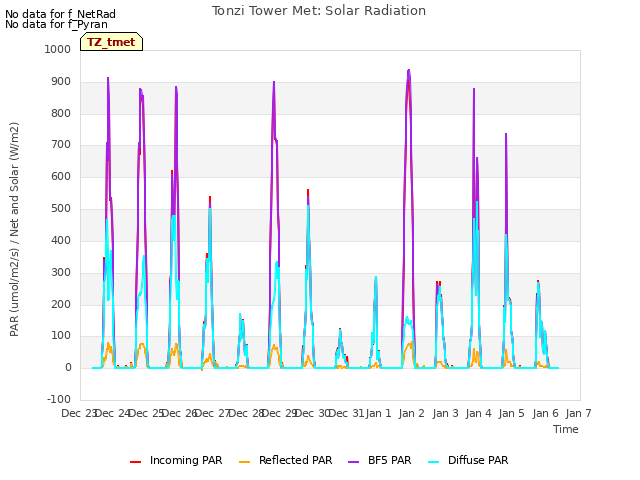Click x-axis label Jan 2
The width and height of the screenshot is (640, 480).
tap(412, 413)
